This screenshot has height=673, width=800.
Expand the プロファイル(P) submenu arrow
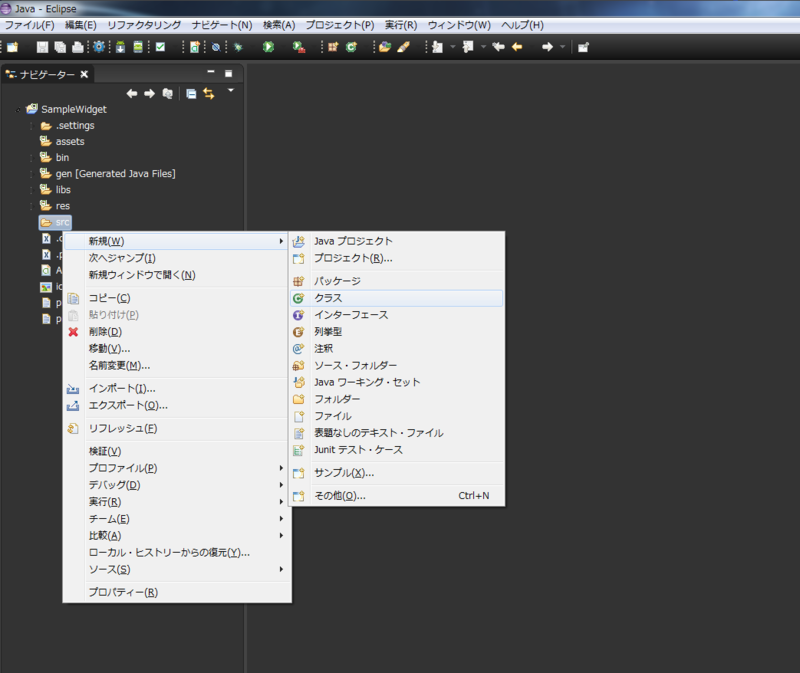tap(281, 468)
